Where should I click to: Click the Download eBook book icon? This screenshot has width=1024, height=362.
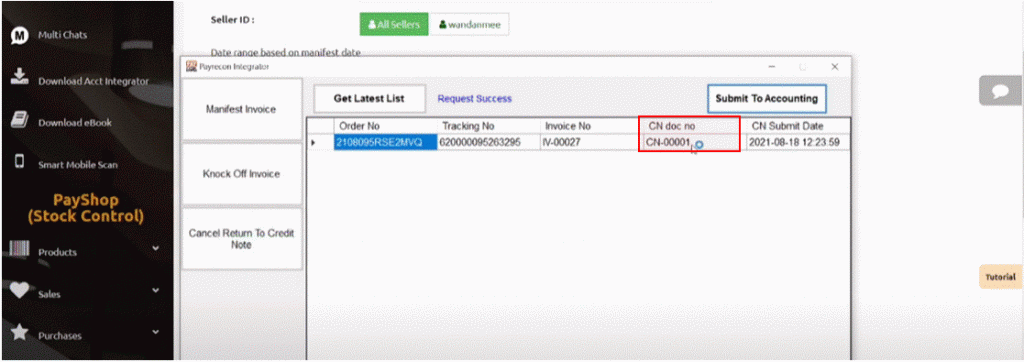click(x=20, y=120)
